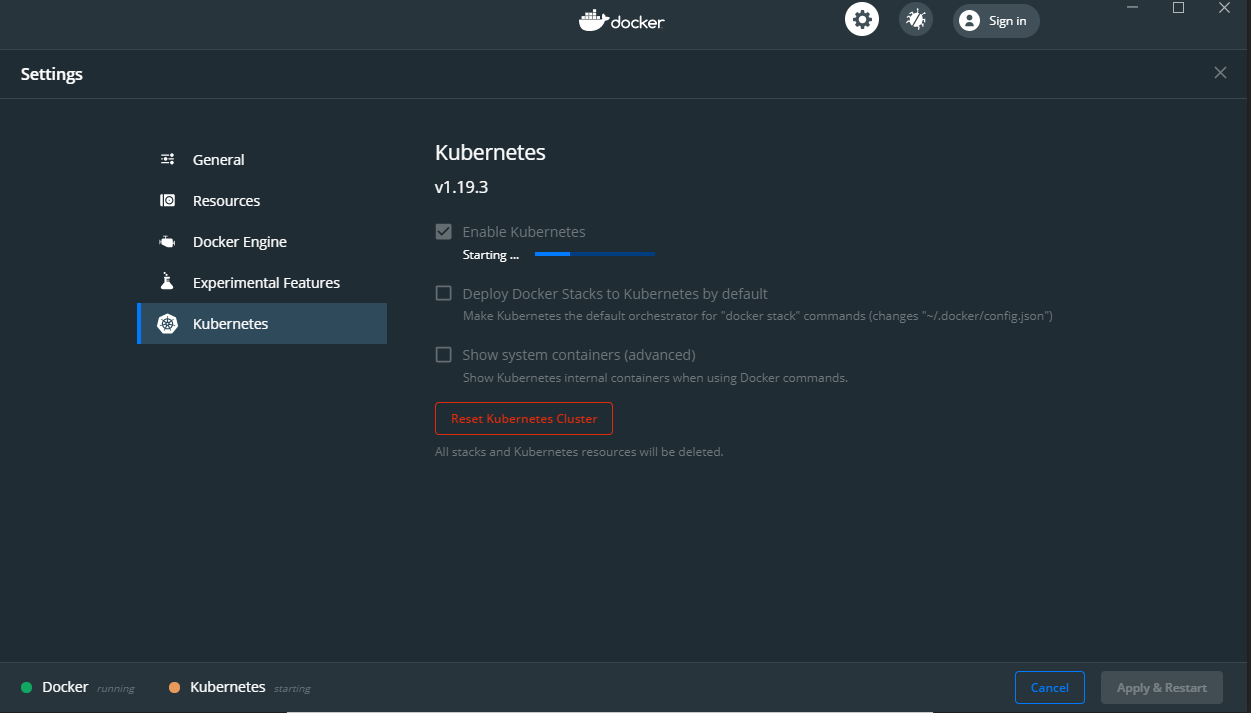Click the user avatar icon beside Sign in
Image resolution: width=1251 pixels, height=713 pixels.
coord(969,21)
